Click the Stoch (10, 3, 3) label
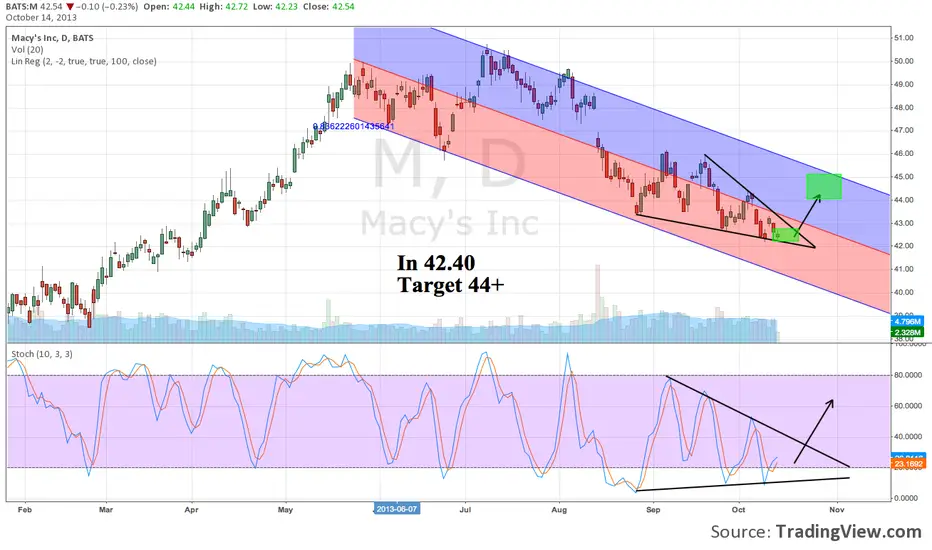 tap(42, 354)
